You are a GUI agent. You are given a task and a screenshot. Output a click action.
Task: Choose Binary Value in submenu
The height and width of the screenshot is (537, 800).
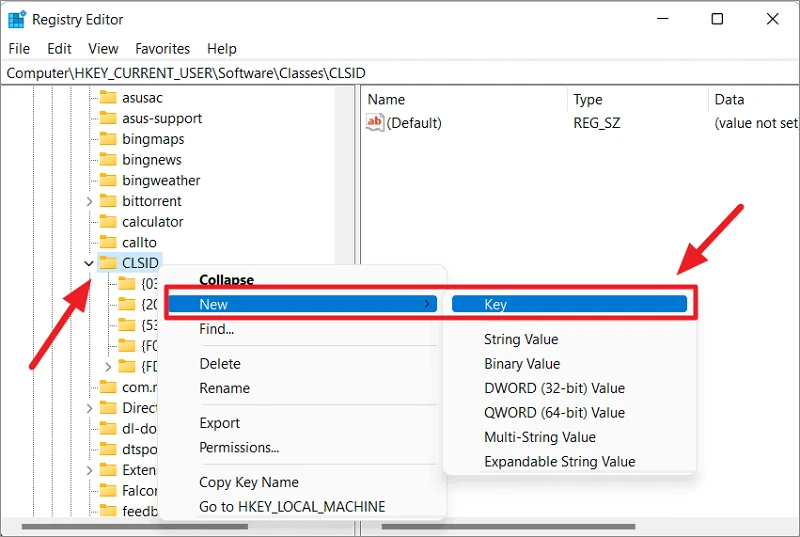click(522, 364)
